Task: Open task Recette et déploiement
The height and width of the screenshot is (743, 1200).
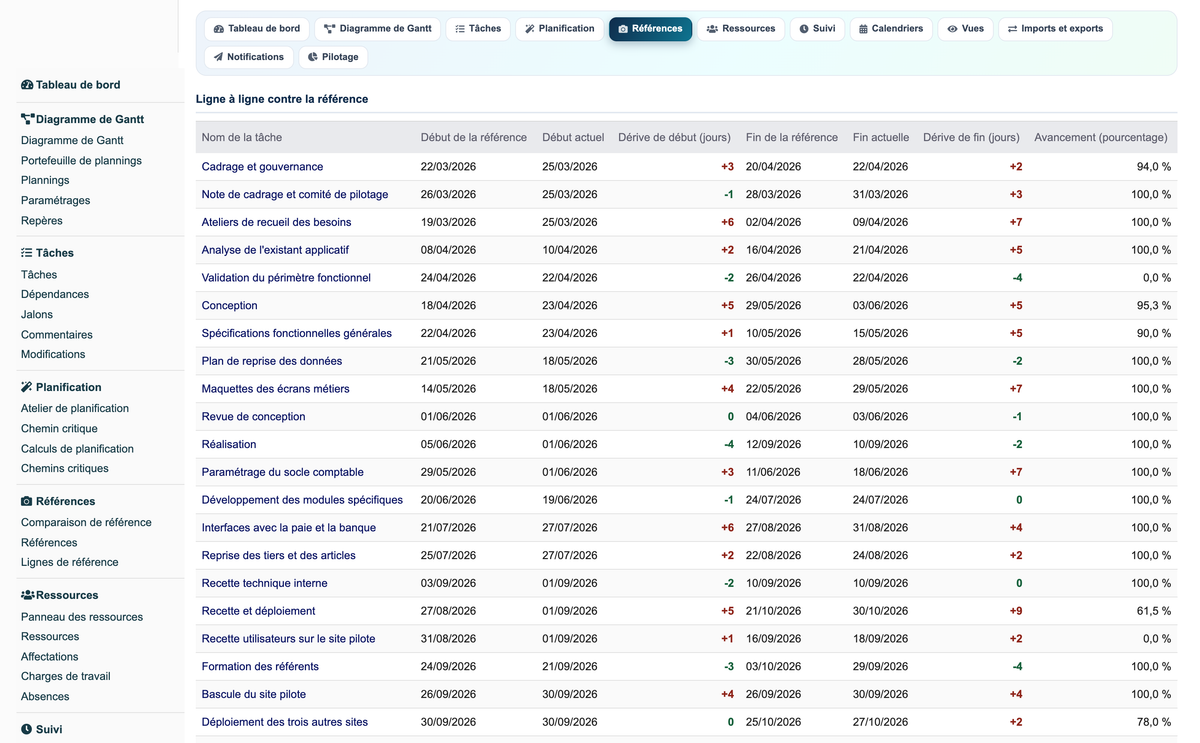Action: click(258, 611)
